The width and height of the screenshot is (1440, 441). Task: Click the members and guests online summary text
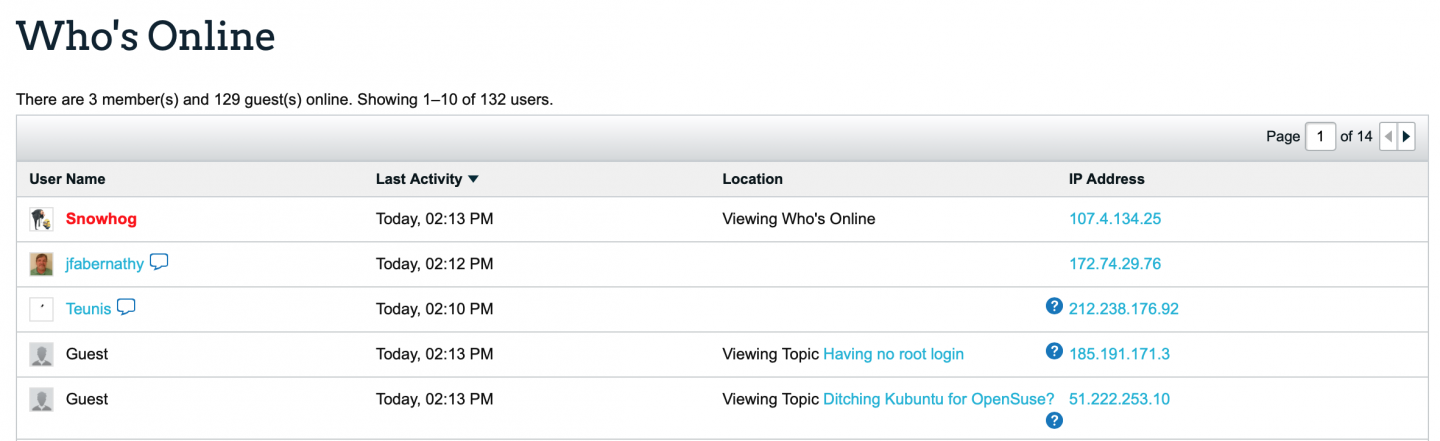tap(285, 100)
